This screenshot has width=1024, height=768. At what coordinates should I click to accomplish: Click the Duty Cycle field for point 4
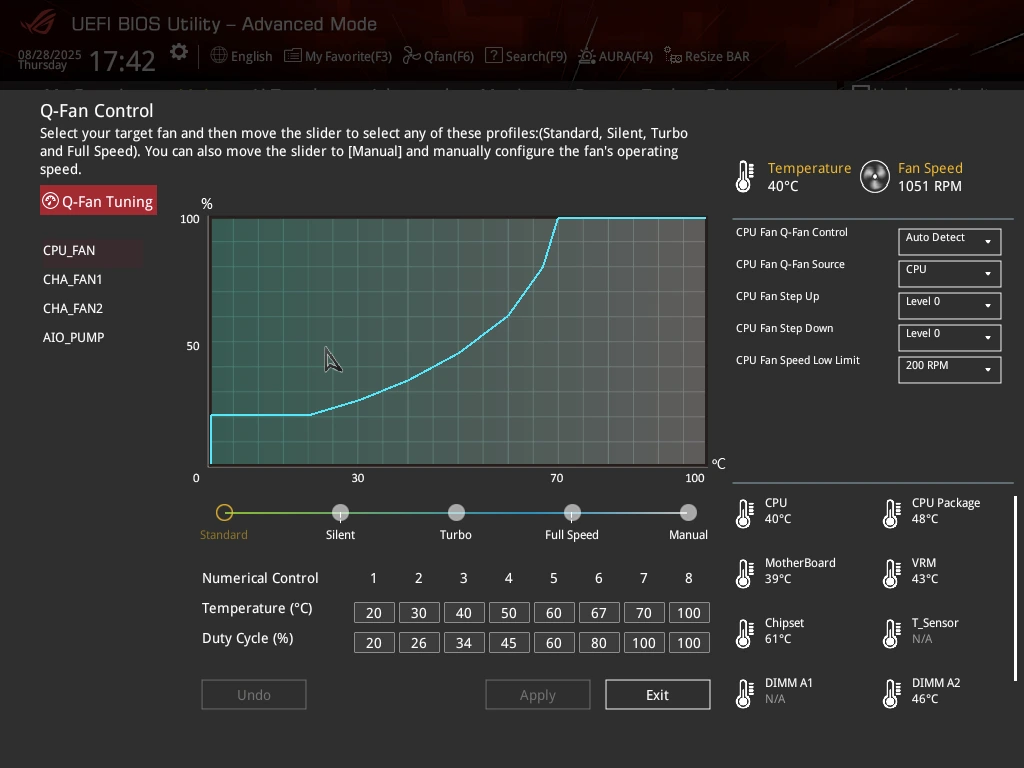click(509, 643)
